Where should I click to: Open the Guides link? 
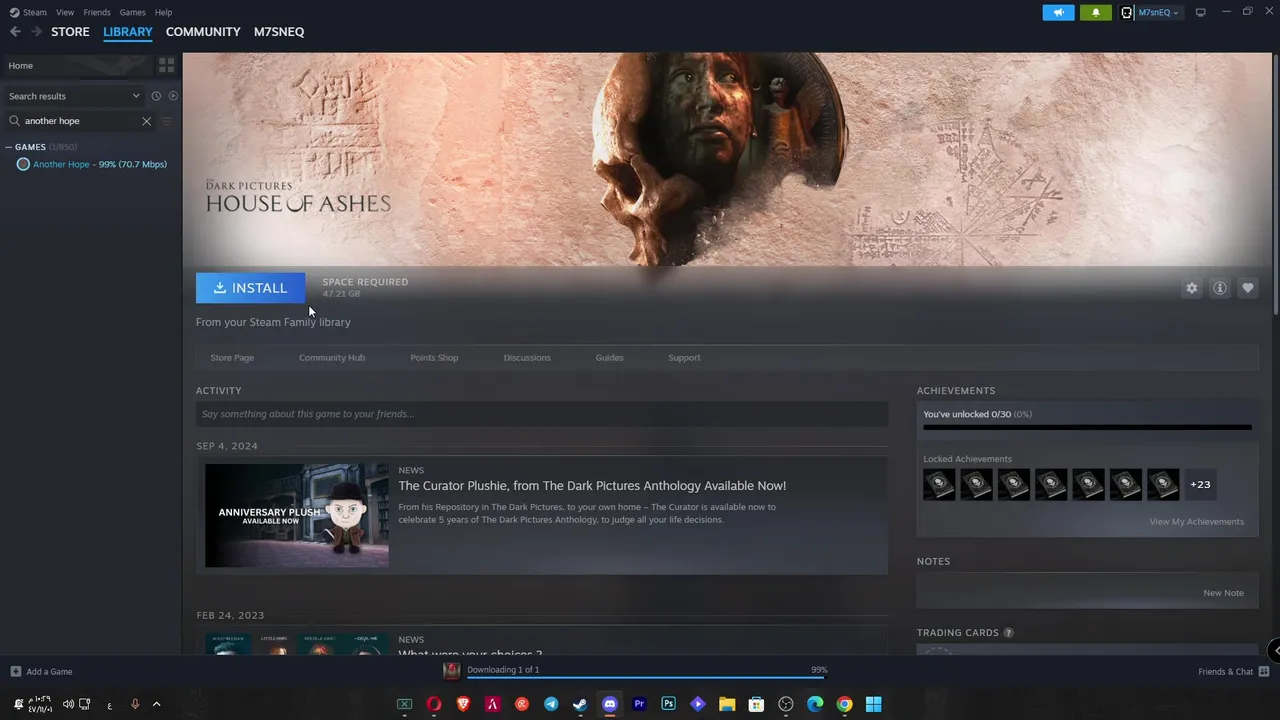tap(609, 358)
